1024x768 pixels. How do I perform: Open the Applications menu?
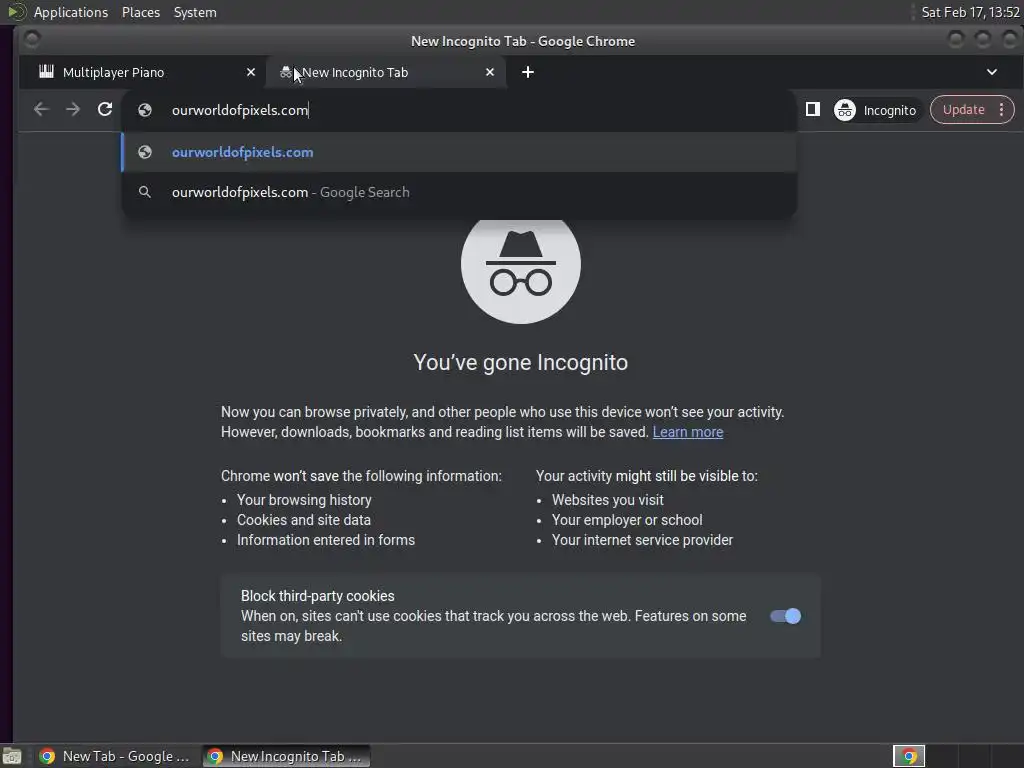[71, 12]
